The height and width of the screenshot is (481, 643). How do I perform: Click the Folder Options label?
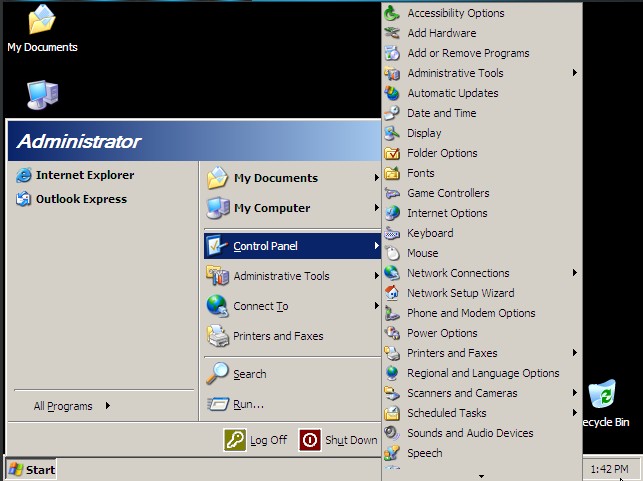point(442,153)
